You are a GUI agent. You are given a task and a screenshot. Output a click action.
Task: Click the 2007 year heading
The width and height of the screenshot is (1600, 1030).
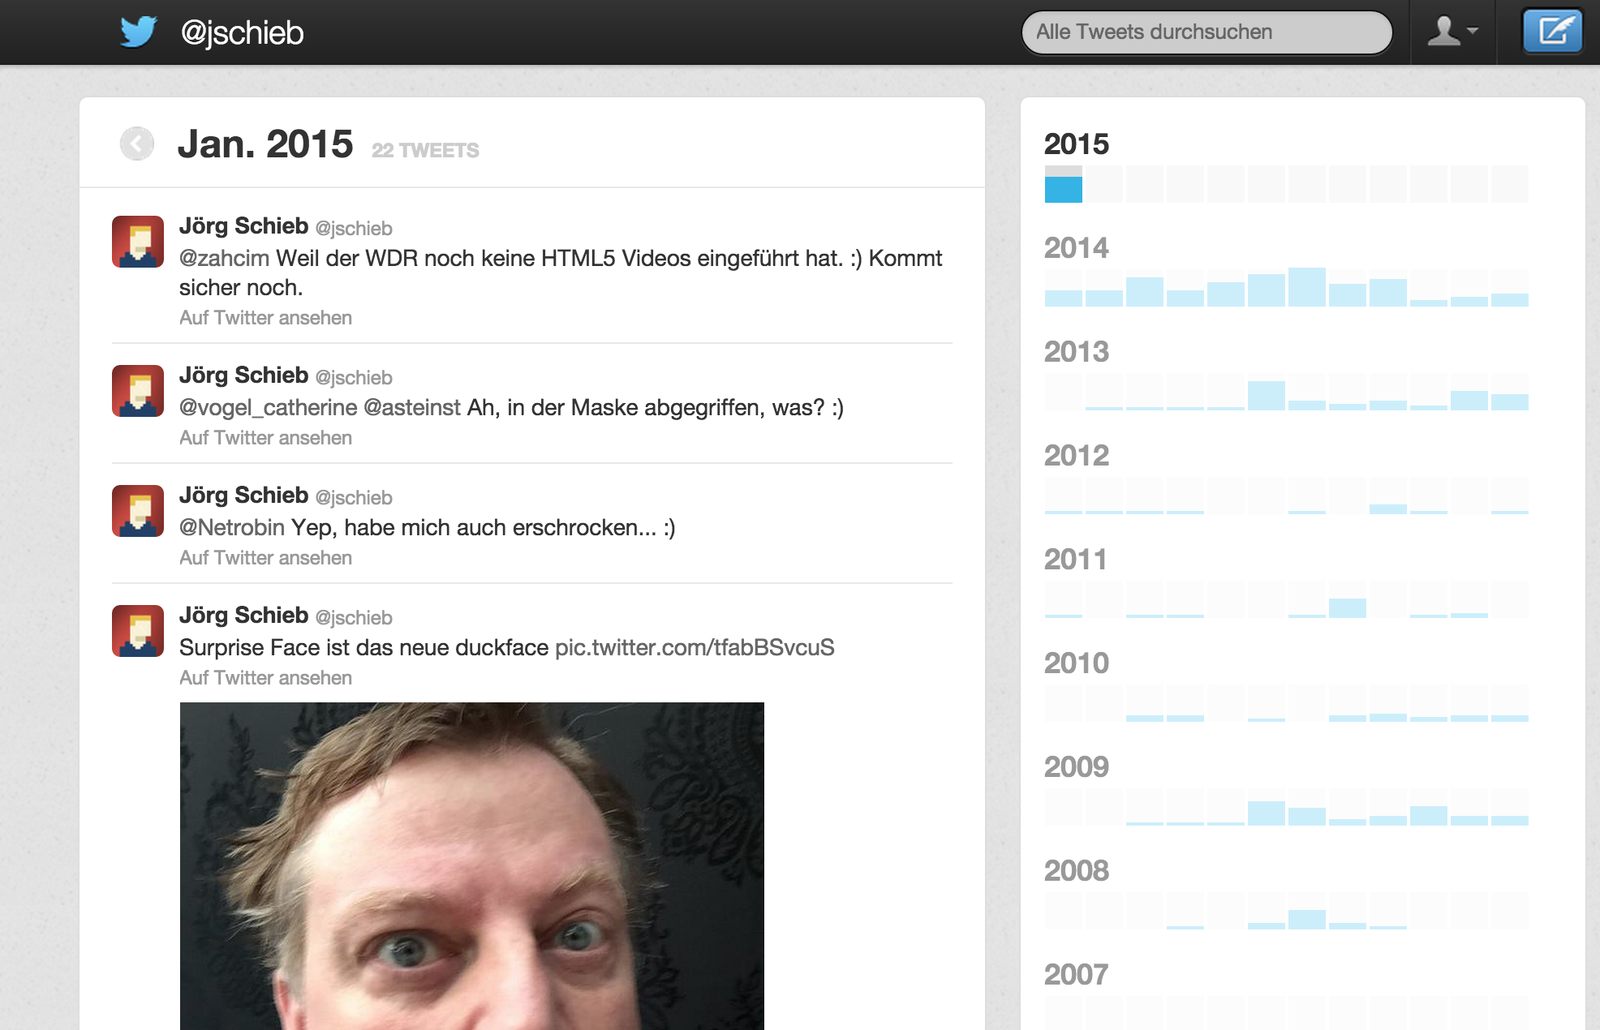pyautogui.click(x=1076, y=975)
